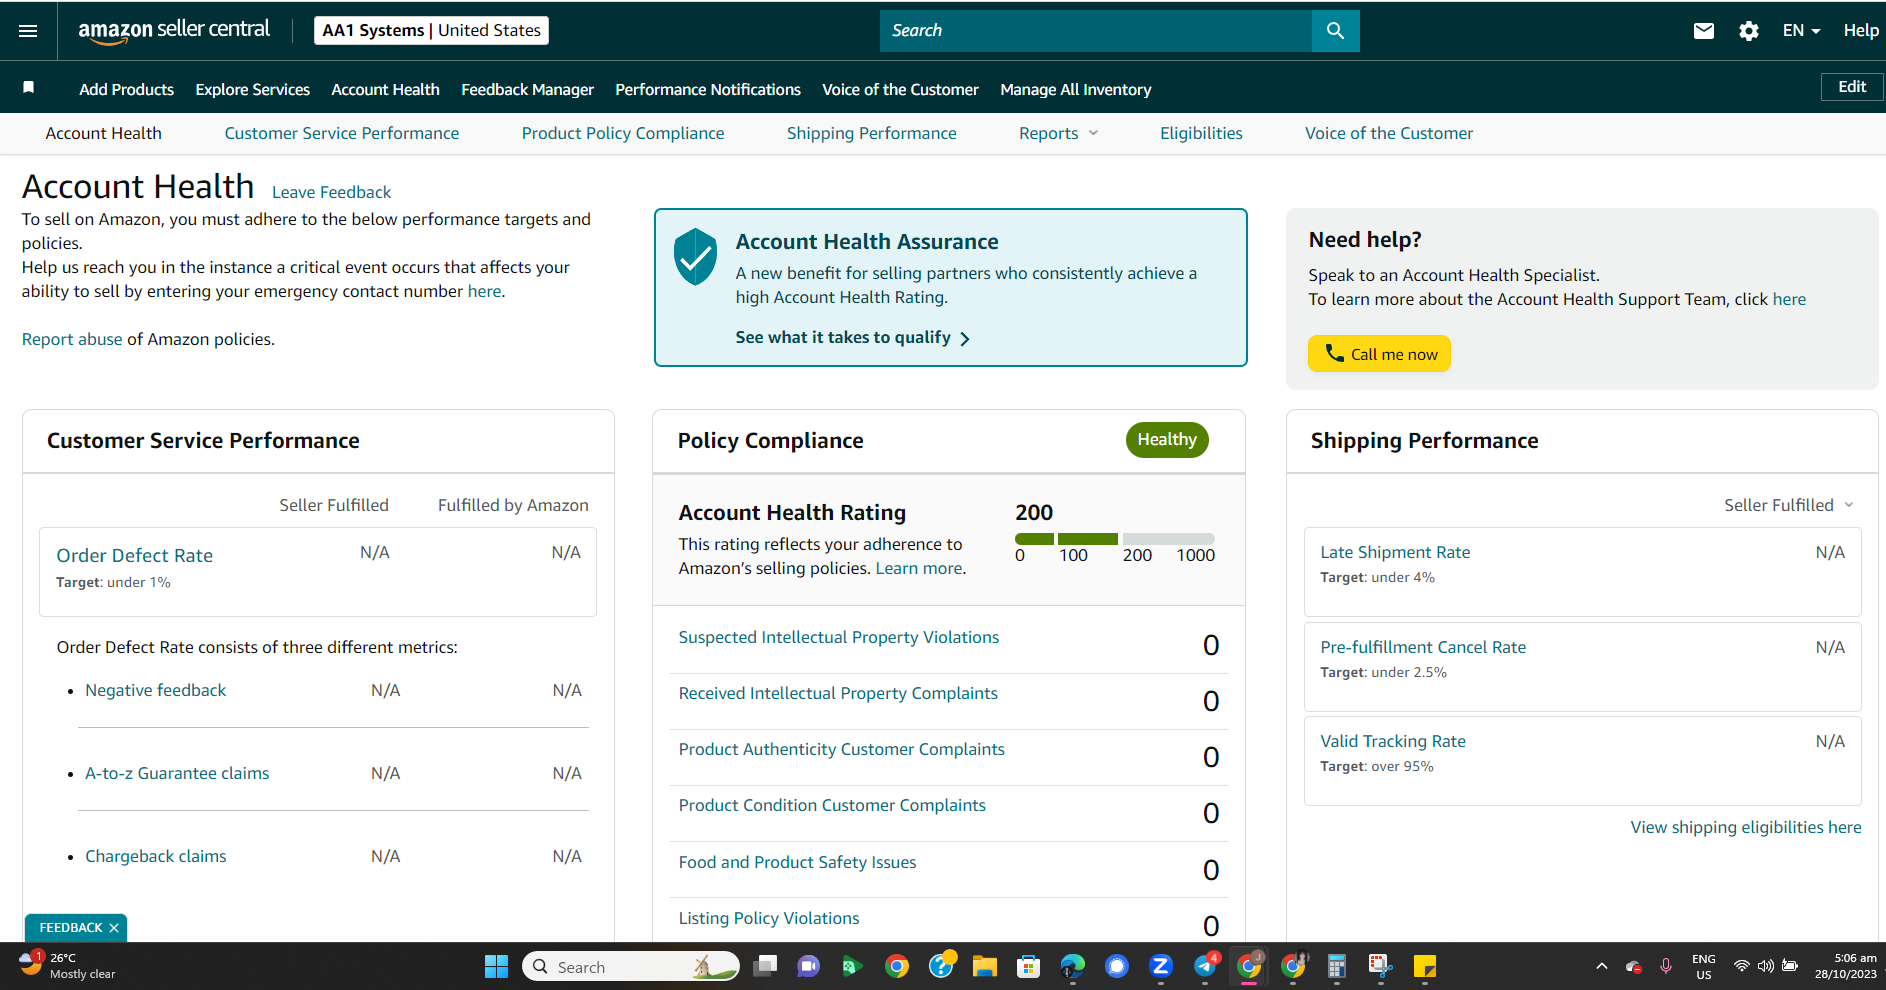Viewport: 1886px width, 990px height.
Task: Open Add Products in the top menu
Action: (x=127, y=89)
